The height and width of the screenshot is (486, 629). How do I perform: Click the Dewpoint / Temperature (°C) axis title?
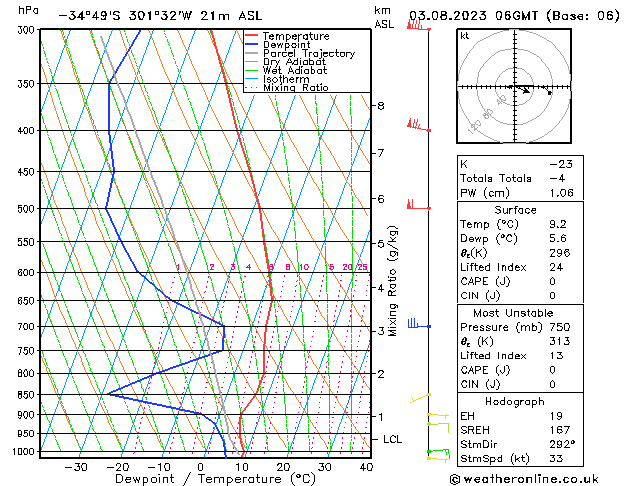[215, 479]
